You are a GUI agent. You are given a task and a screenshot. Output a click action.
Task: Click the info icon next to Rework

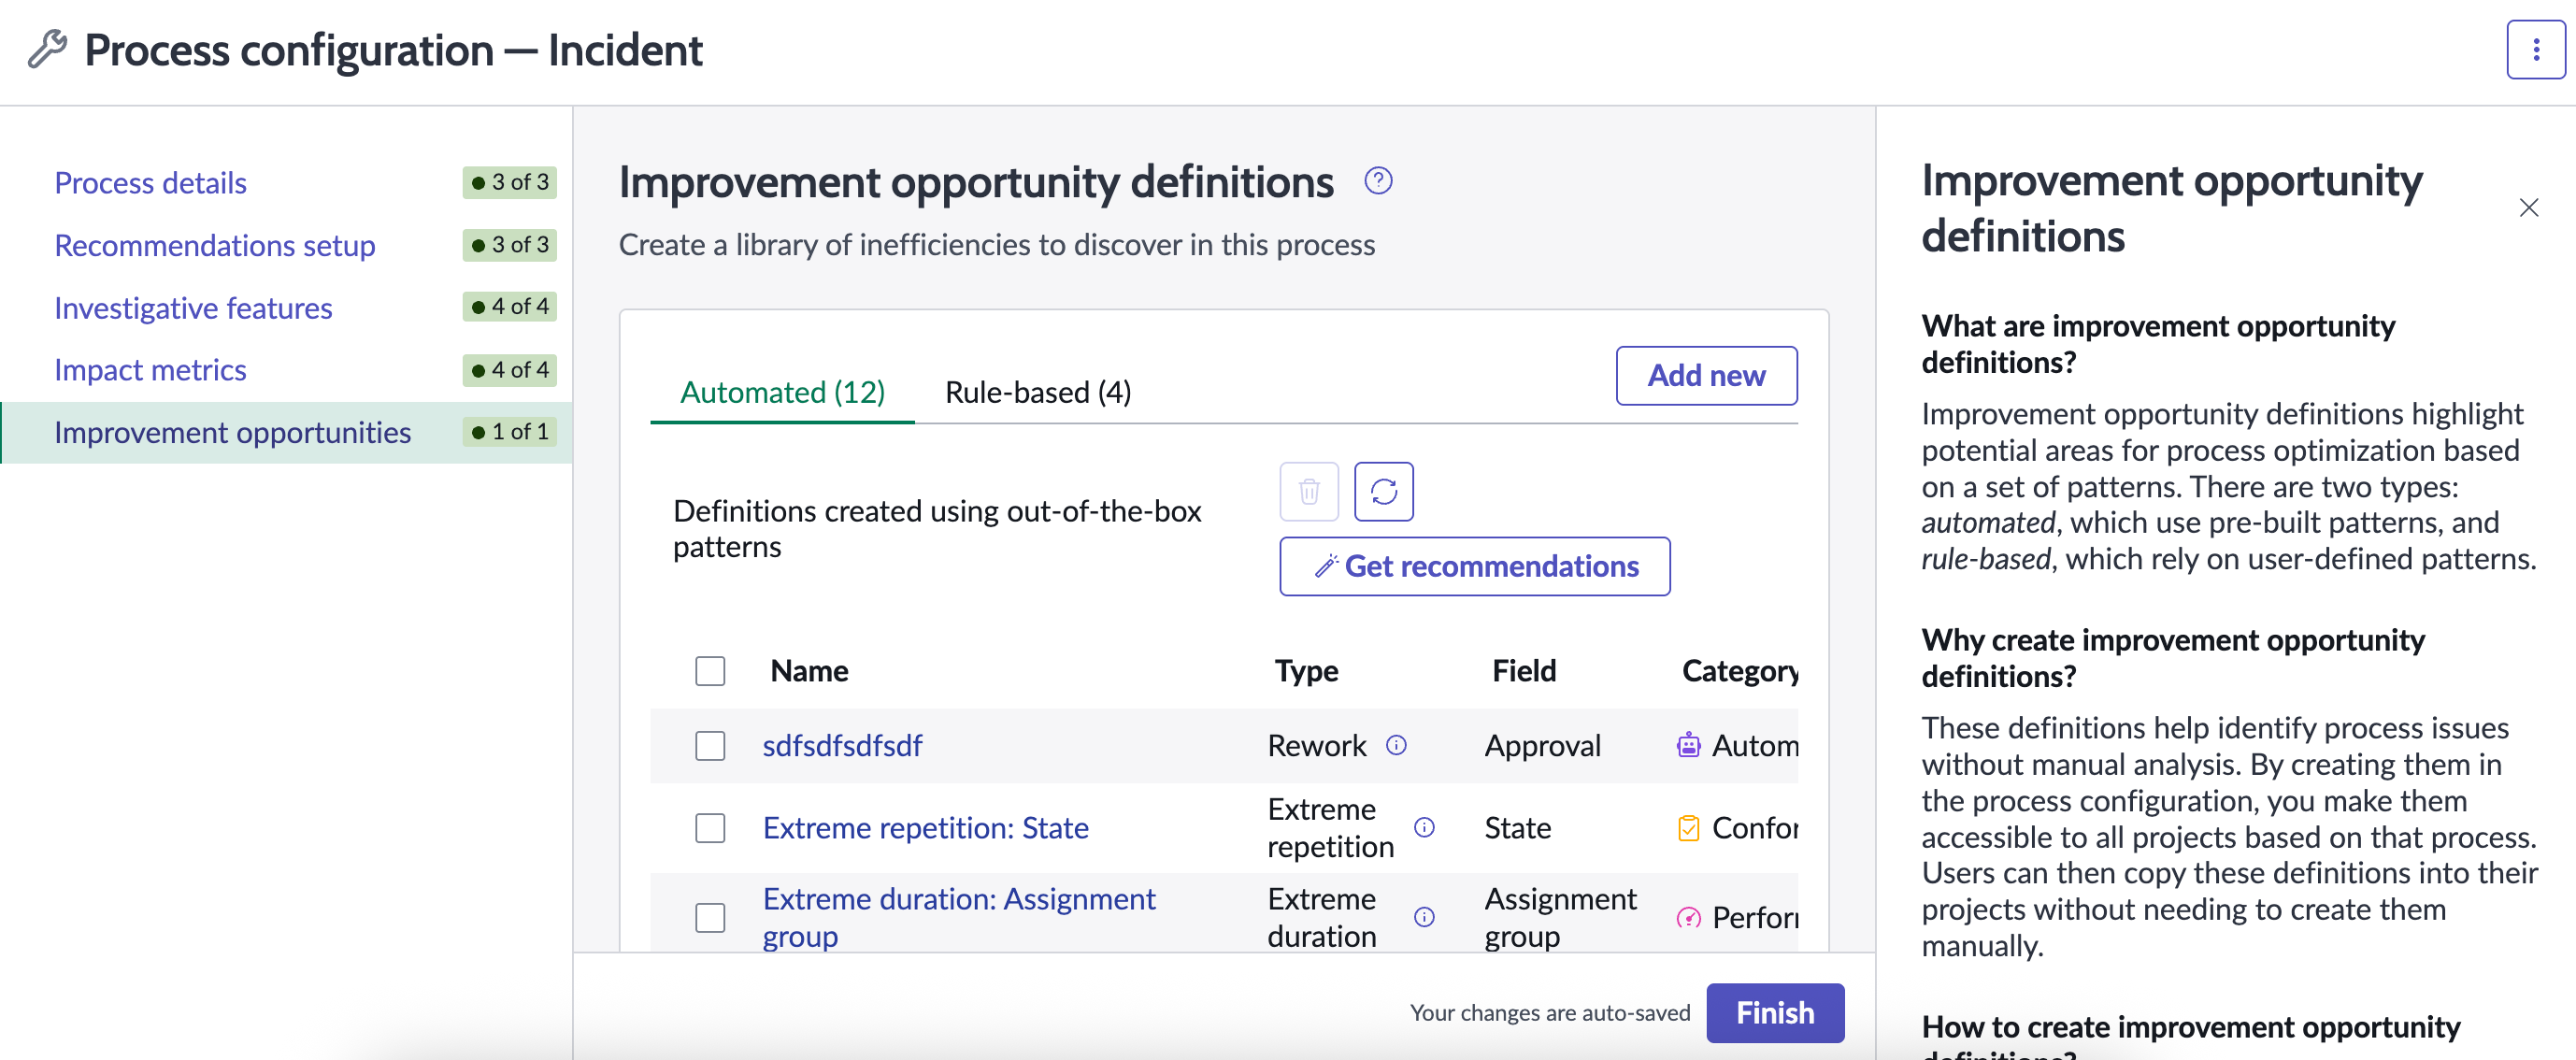(x=1396, y=745)
